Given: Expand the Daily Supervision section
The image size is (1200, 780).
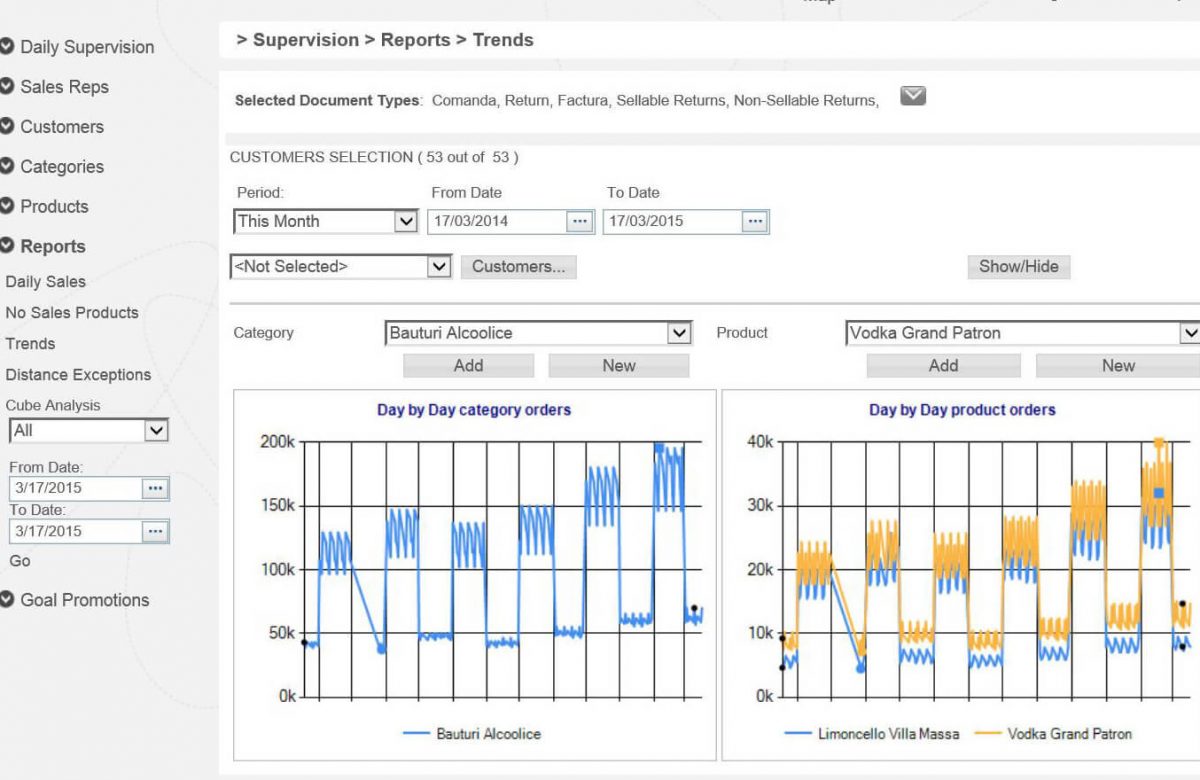Looking at the screenshot, I should click(8, 47).
